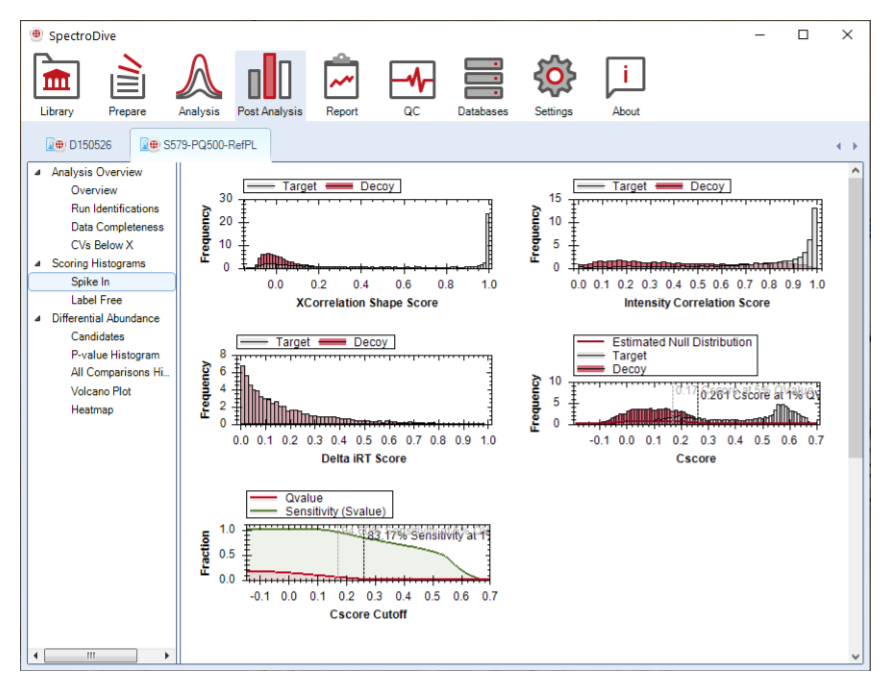The width and height of the screenshot is (891, 692).
Task: Collapse the Analysis Overview tree node
Action: (x=38, y=172)
